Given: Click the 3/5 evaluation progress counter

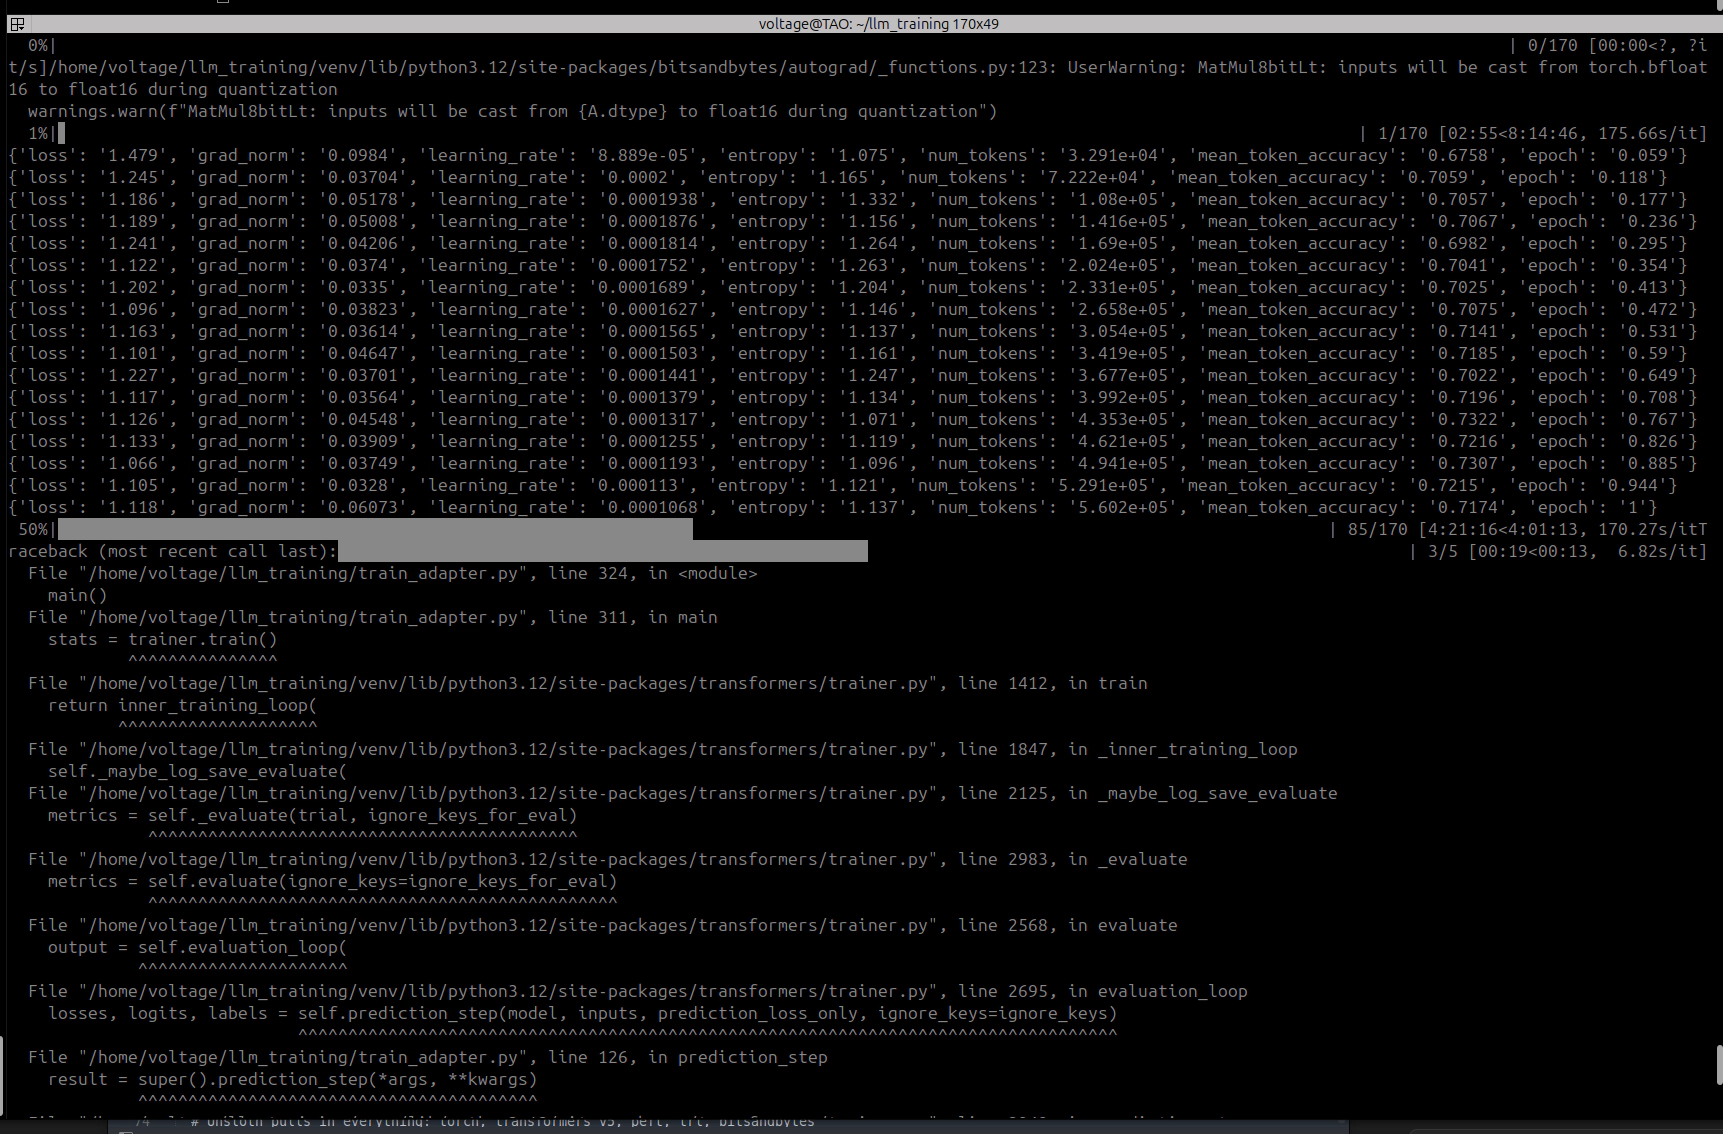Looking at the screenshot, I should pos(1440,551).
